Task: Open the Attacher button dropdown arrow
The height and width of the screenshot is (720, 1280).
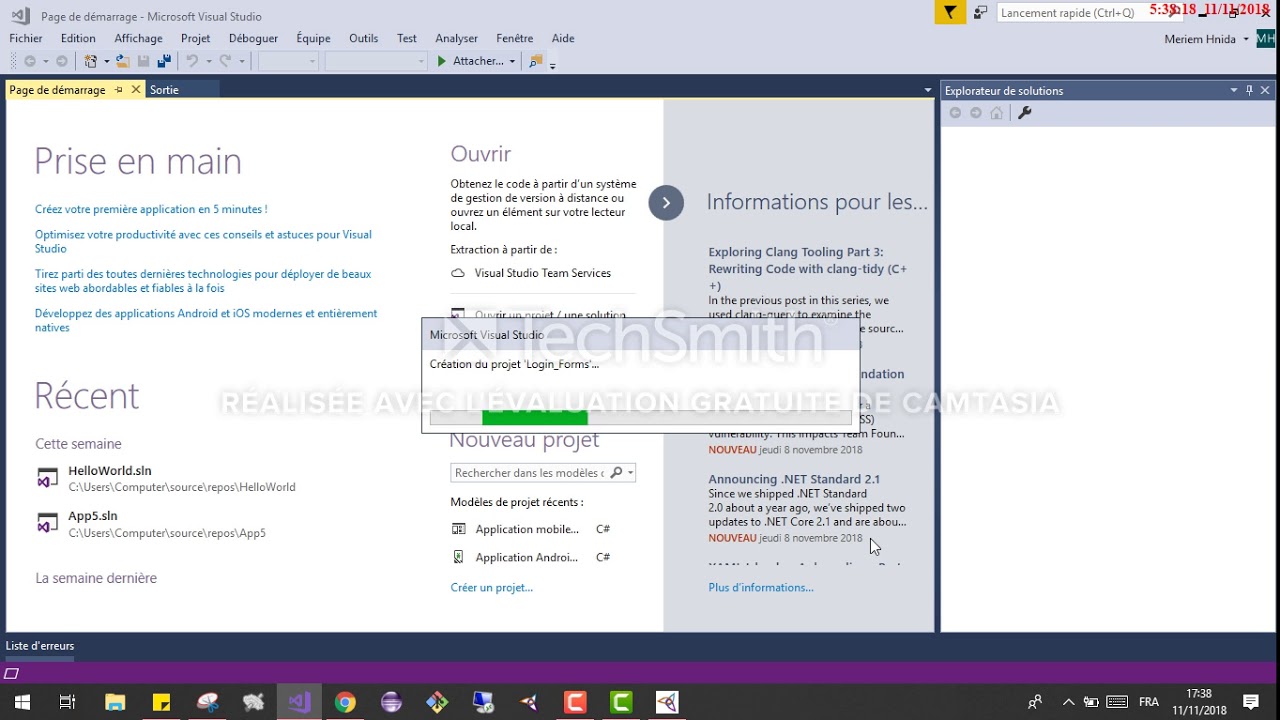Action: 512,61
